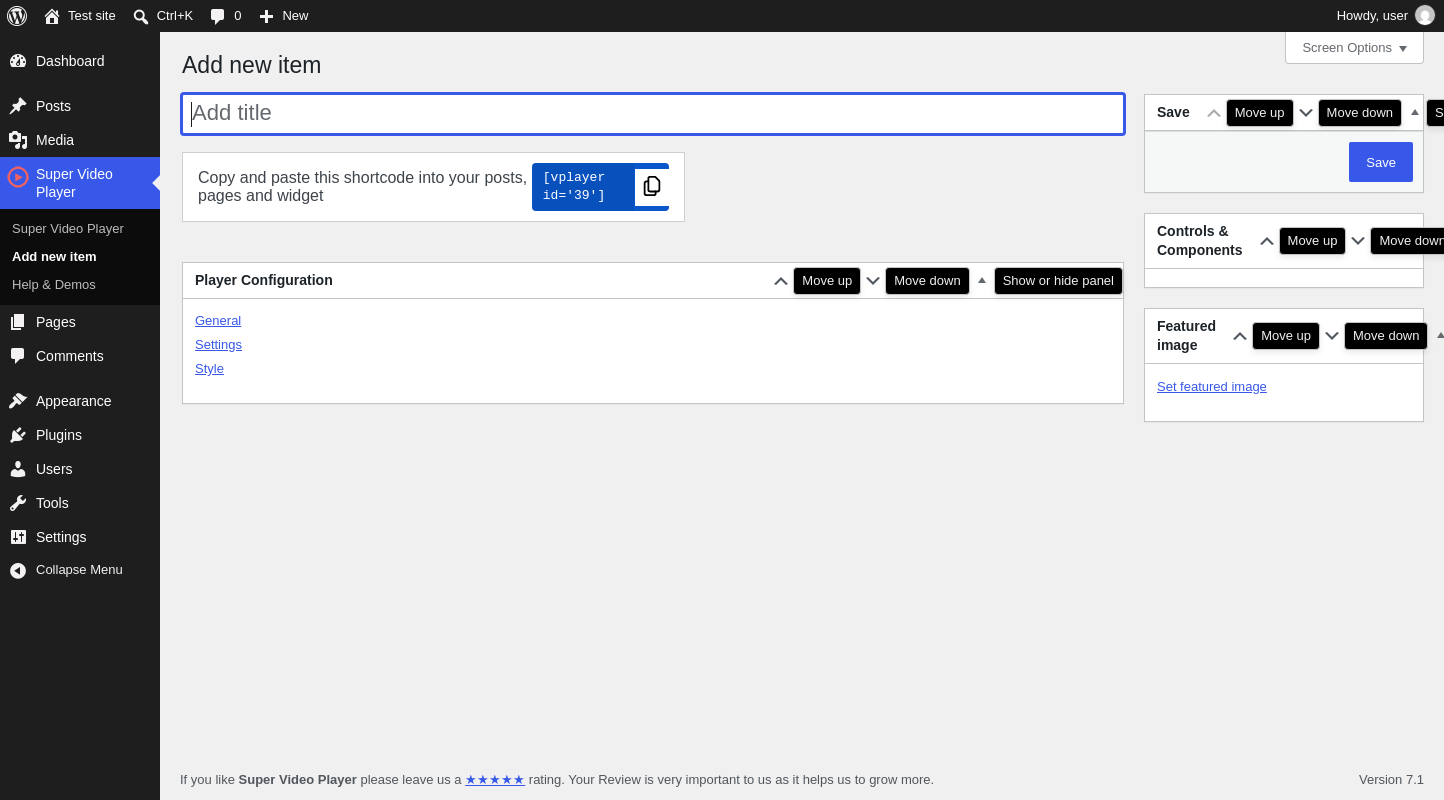Click the blue Save button
Viewport: 1444px width, 800px height.
(1381, 162)
